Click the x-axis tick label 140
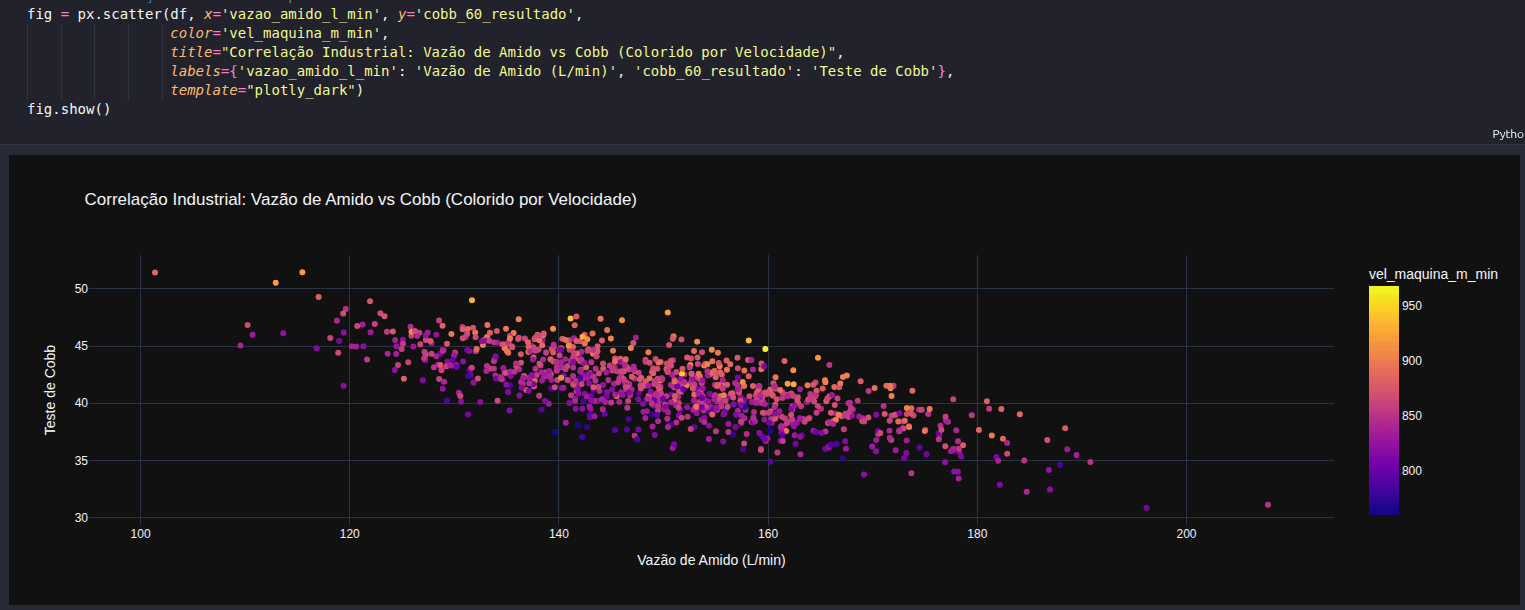Viewport: 1525px width, 610px height. pyautogui.click(x=559, y=534)
